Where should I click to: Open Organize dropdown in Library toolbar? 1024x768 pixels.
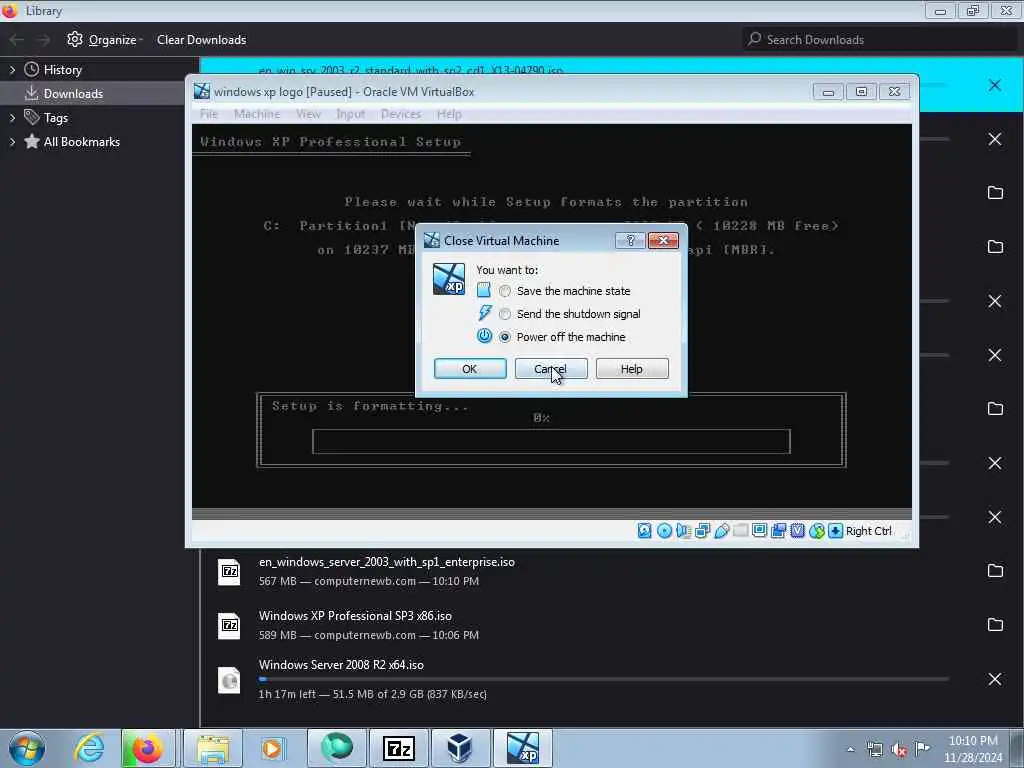tap(105, 40)
